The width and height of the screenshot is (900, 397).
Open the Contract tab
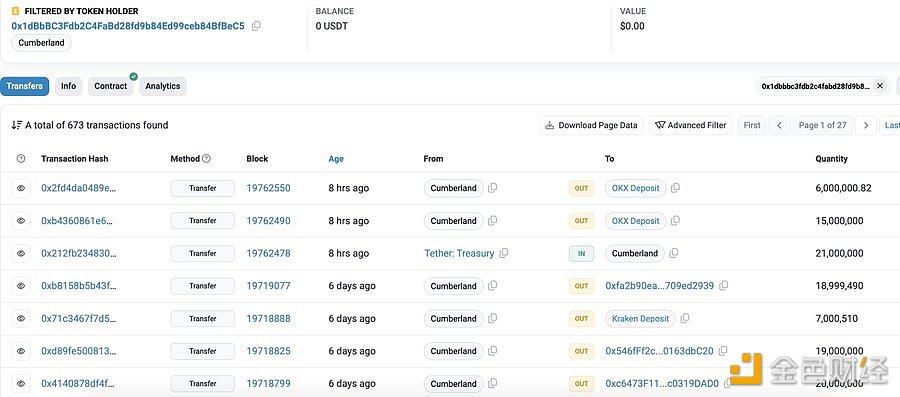(110, 86)
